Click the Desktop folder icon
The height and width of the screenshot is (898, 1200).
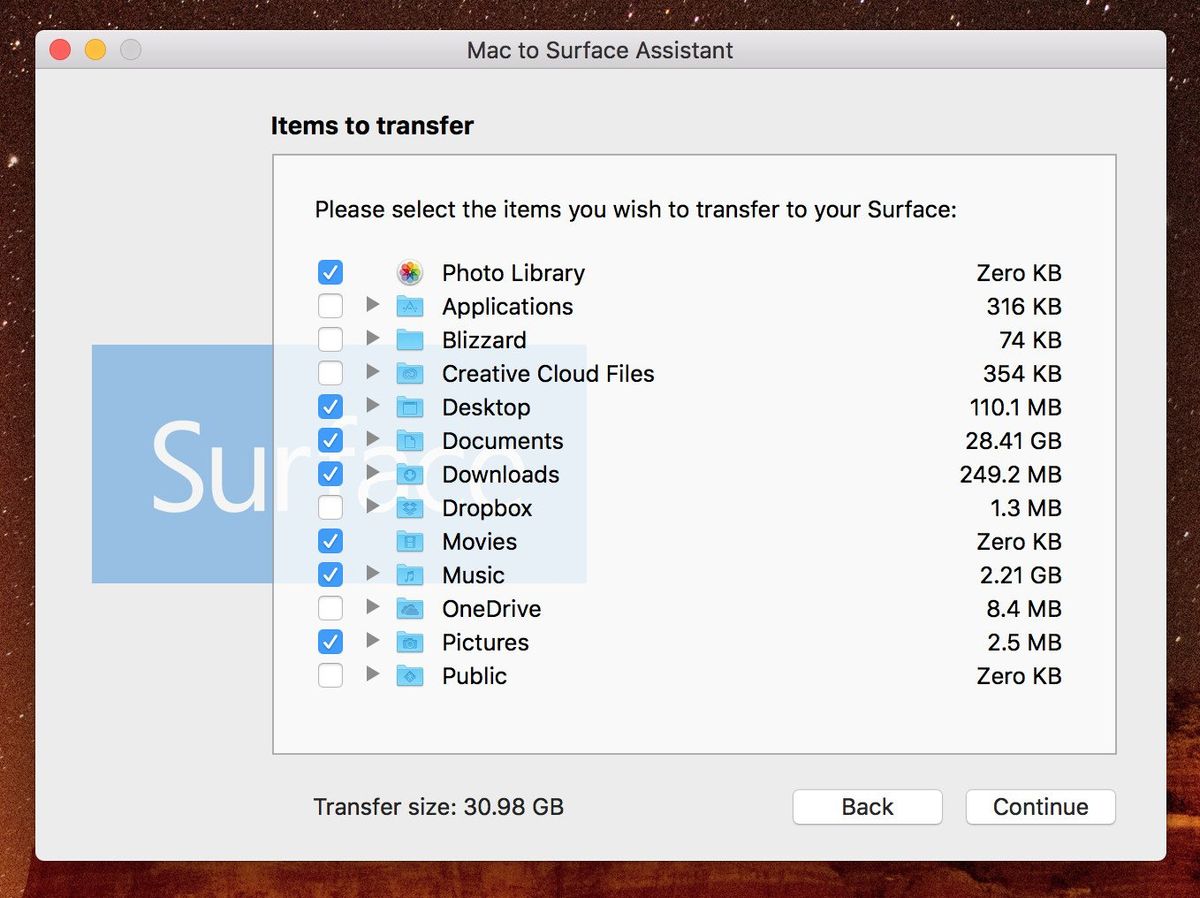410,407
